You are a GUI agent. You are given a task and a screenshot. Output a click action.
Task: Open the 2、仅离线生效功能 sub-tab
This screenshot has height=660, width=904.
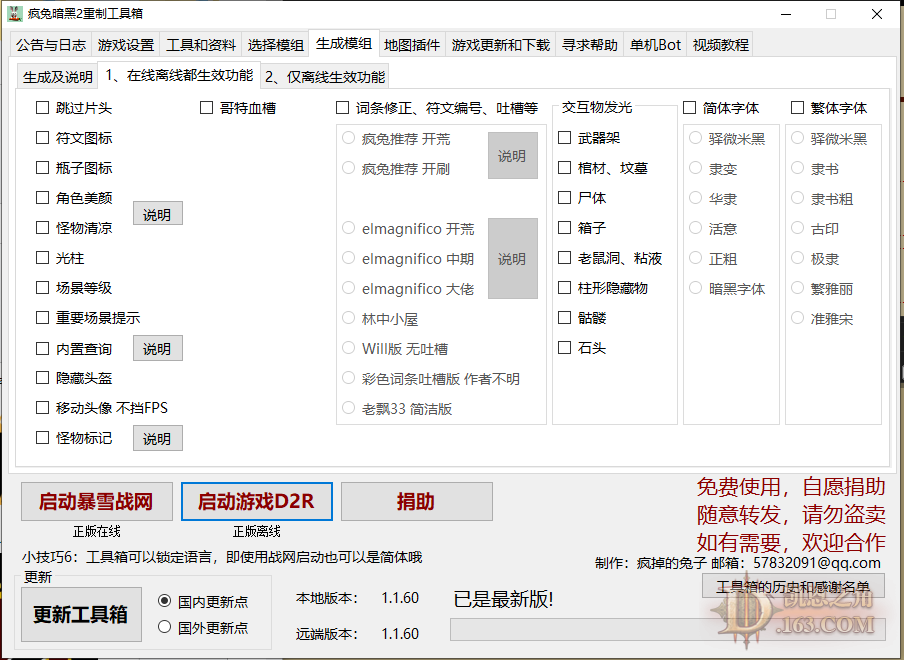click(x=325, y=77)
